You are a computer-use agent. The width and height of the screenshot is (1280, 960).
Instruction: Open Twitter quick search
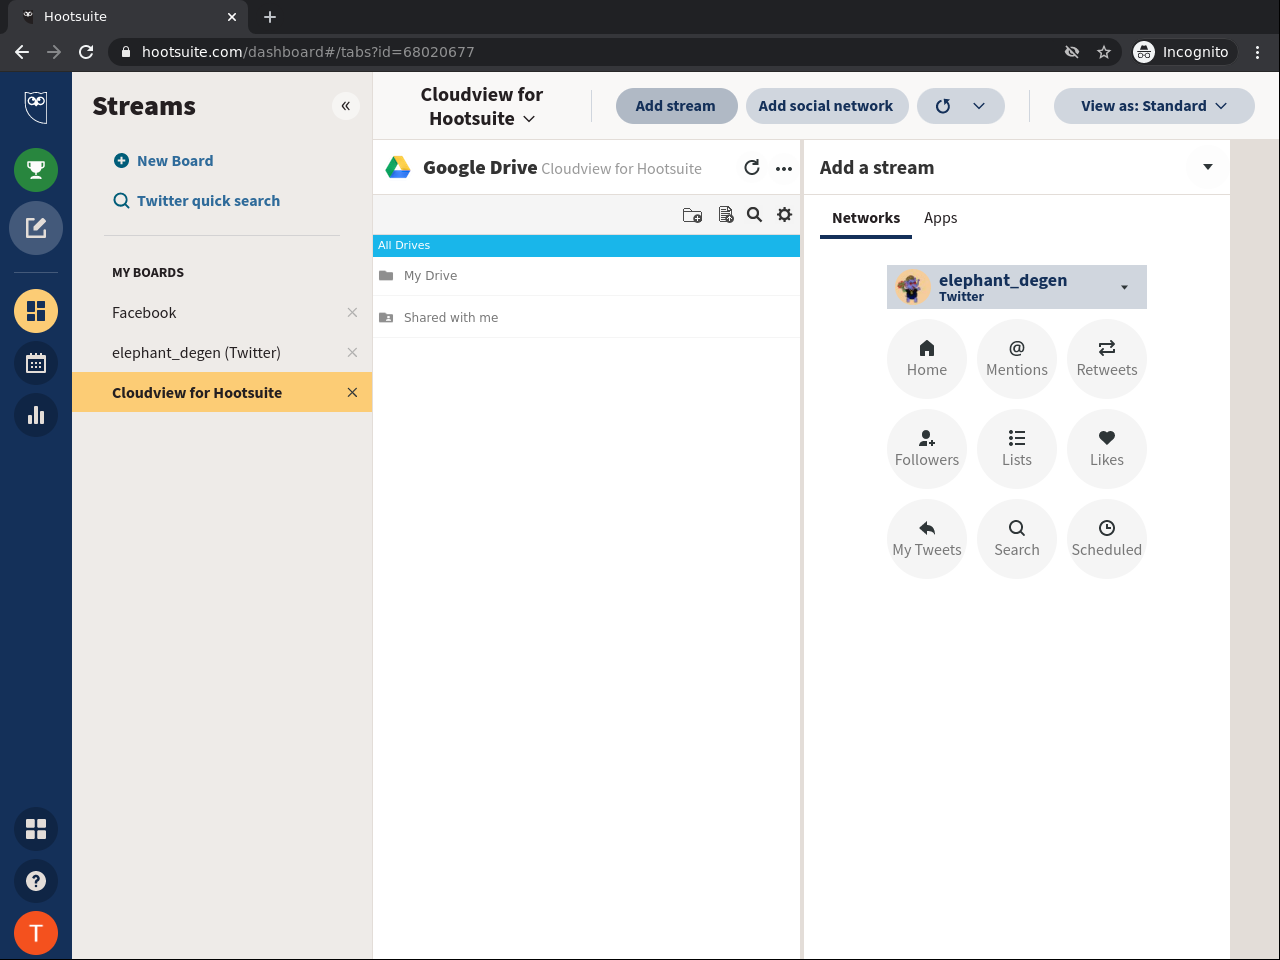[197, 201]
